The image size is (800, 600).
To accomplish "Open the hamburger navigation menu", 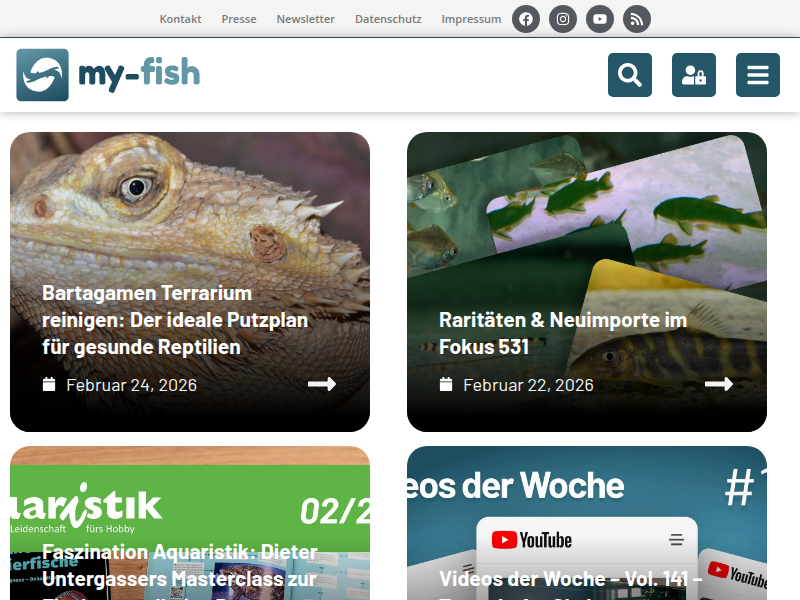I will coord(758,75).
